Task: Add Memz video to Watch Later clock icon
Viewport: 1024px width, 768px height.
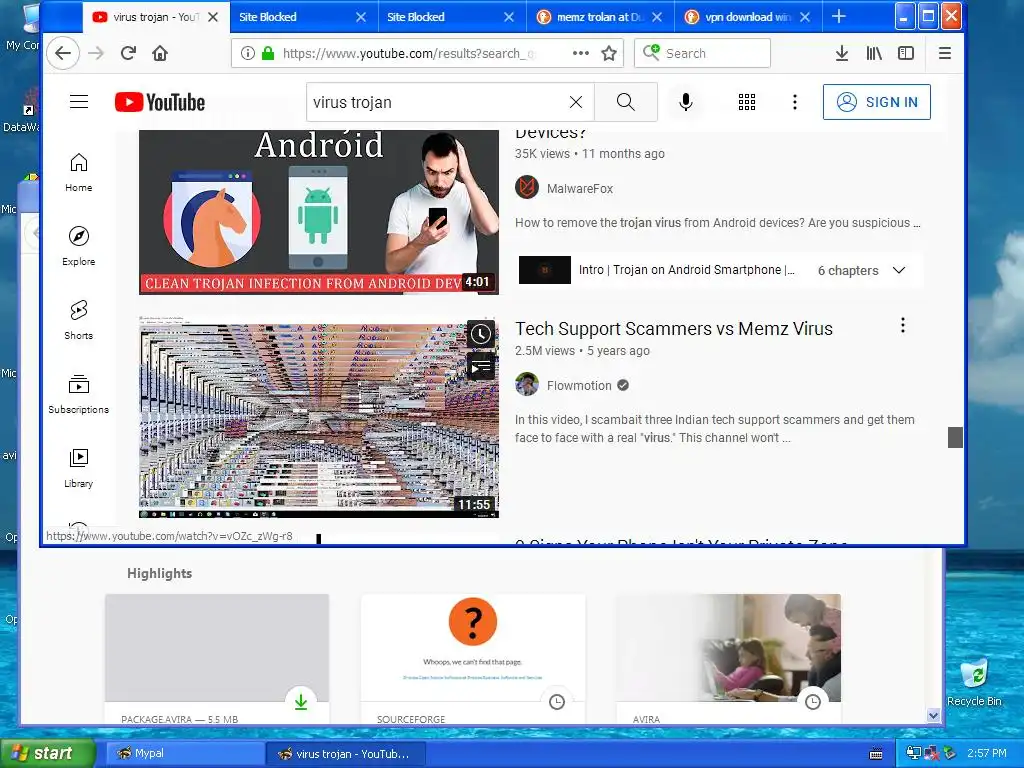Action: [x=481, y=334]
